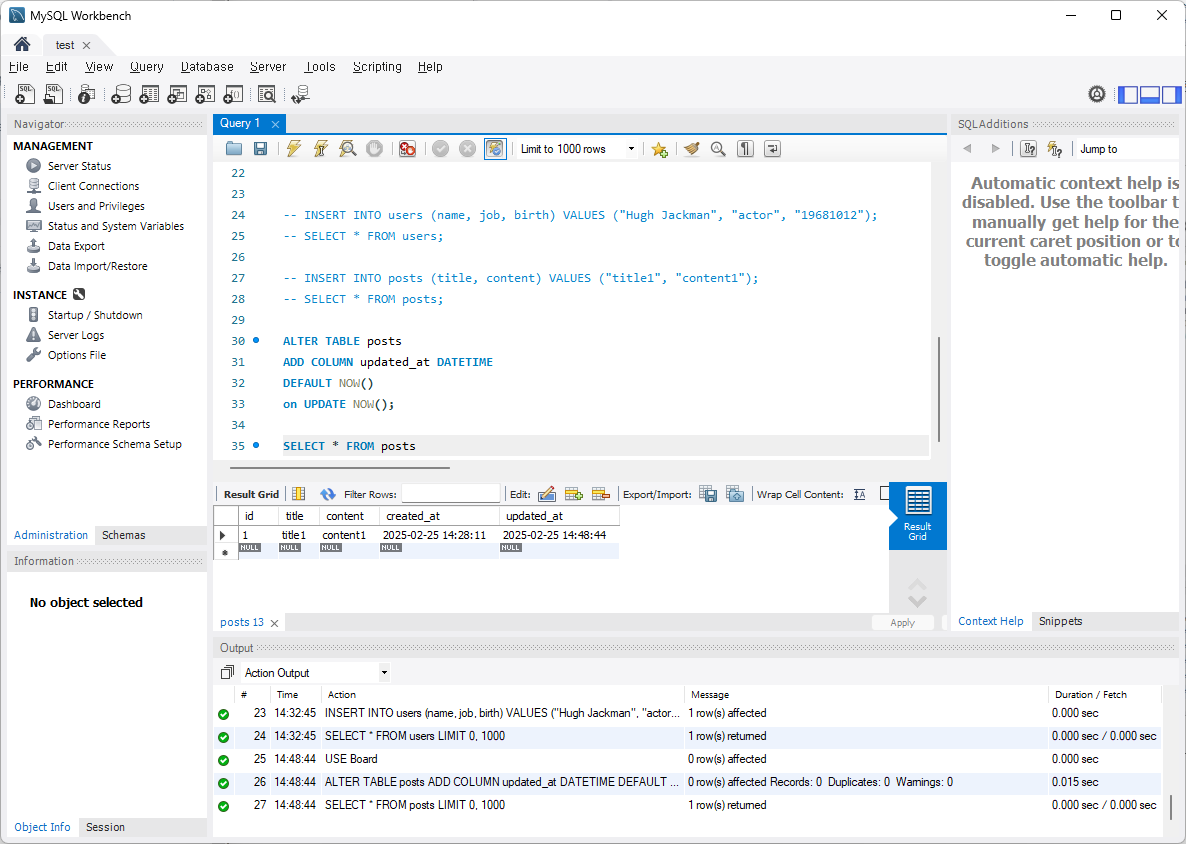Toggle automatic context help icon
This screenshot has height=844, width=1186.
(1054, 149)
